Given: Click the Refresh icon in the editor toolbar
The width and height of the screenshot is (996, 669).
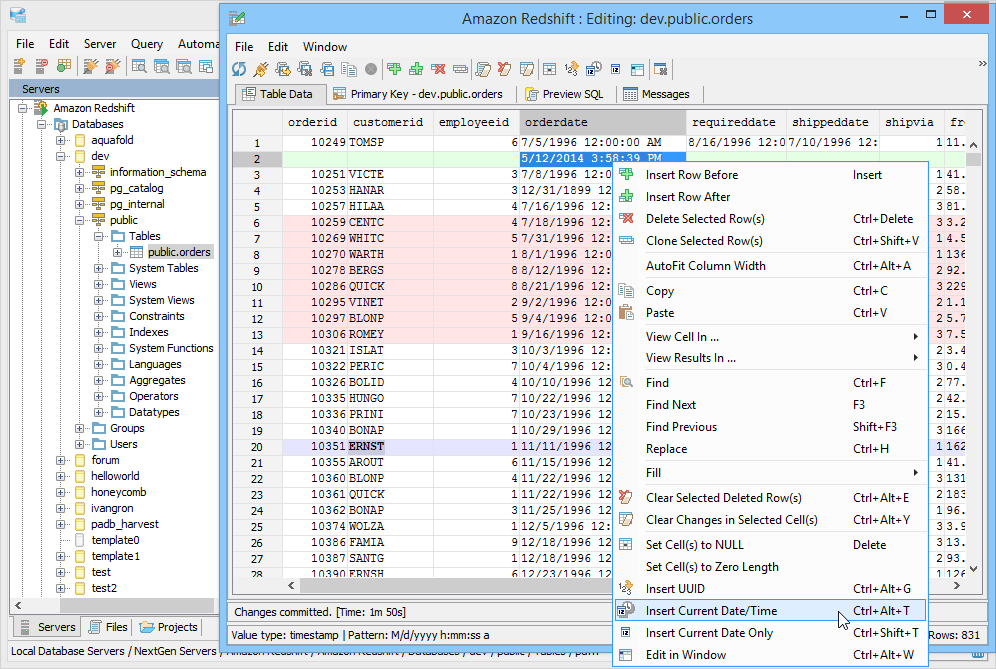Looking at the screenshot, I should [239, 69].
